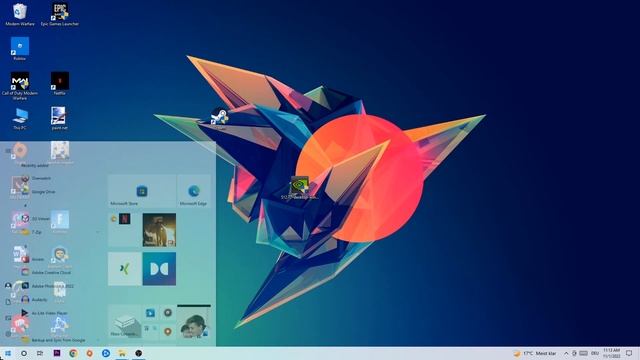Image resolution: width=640 pixels, height=360 pixels.
Task: Open the movie poster tile beside Netflix
Action: click(159, 230)
